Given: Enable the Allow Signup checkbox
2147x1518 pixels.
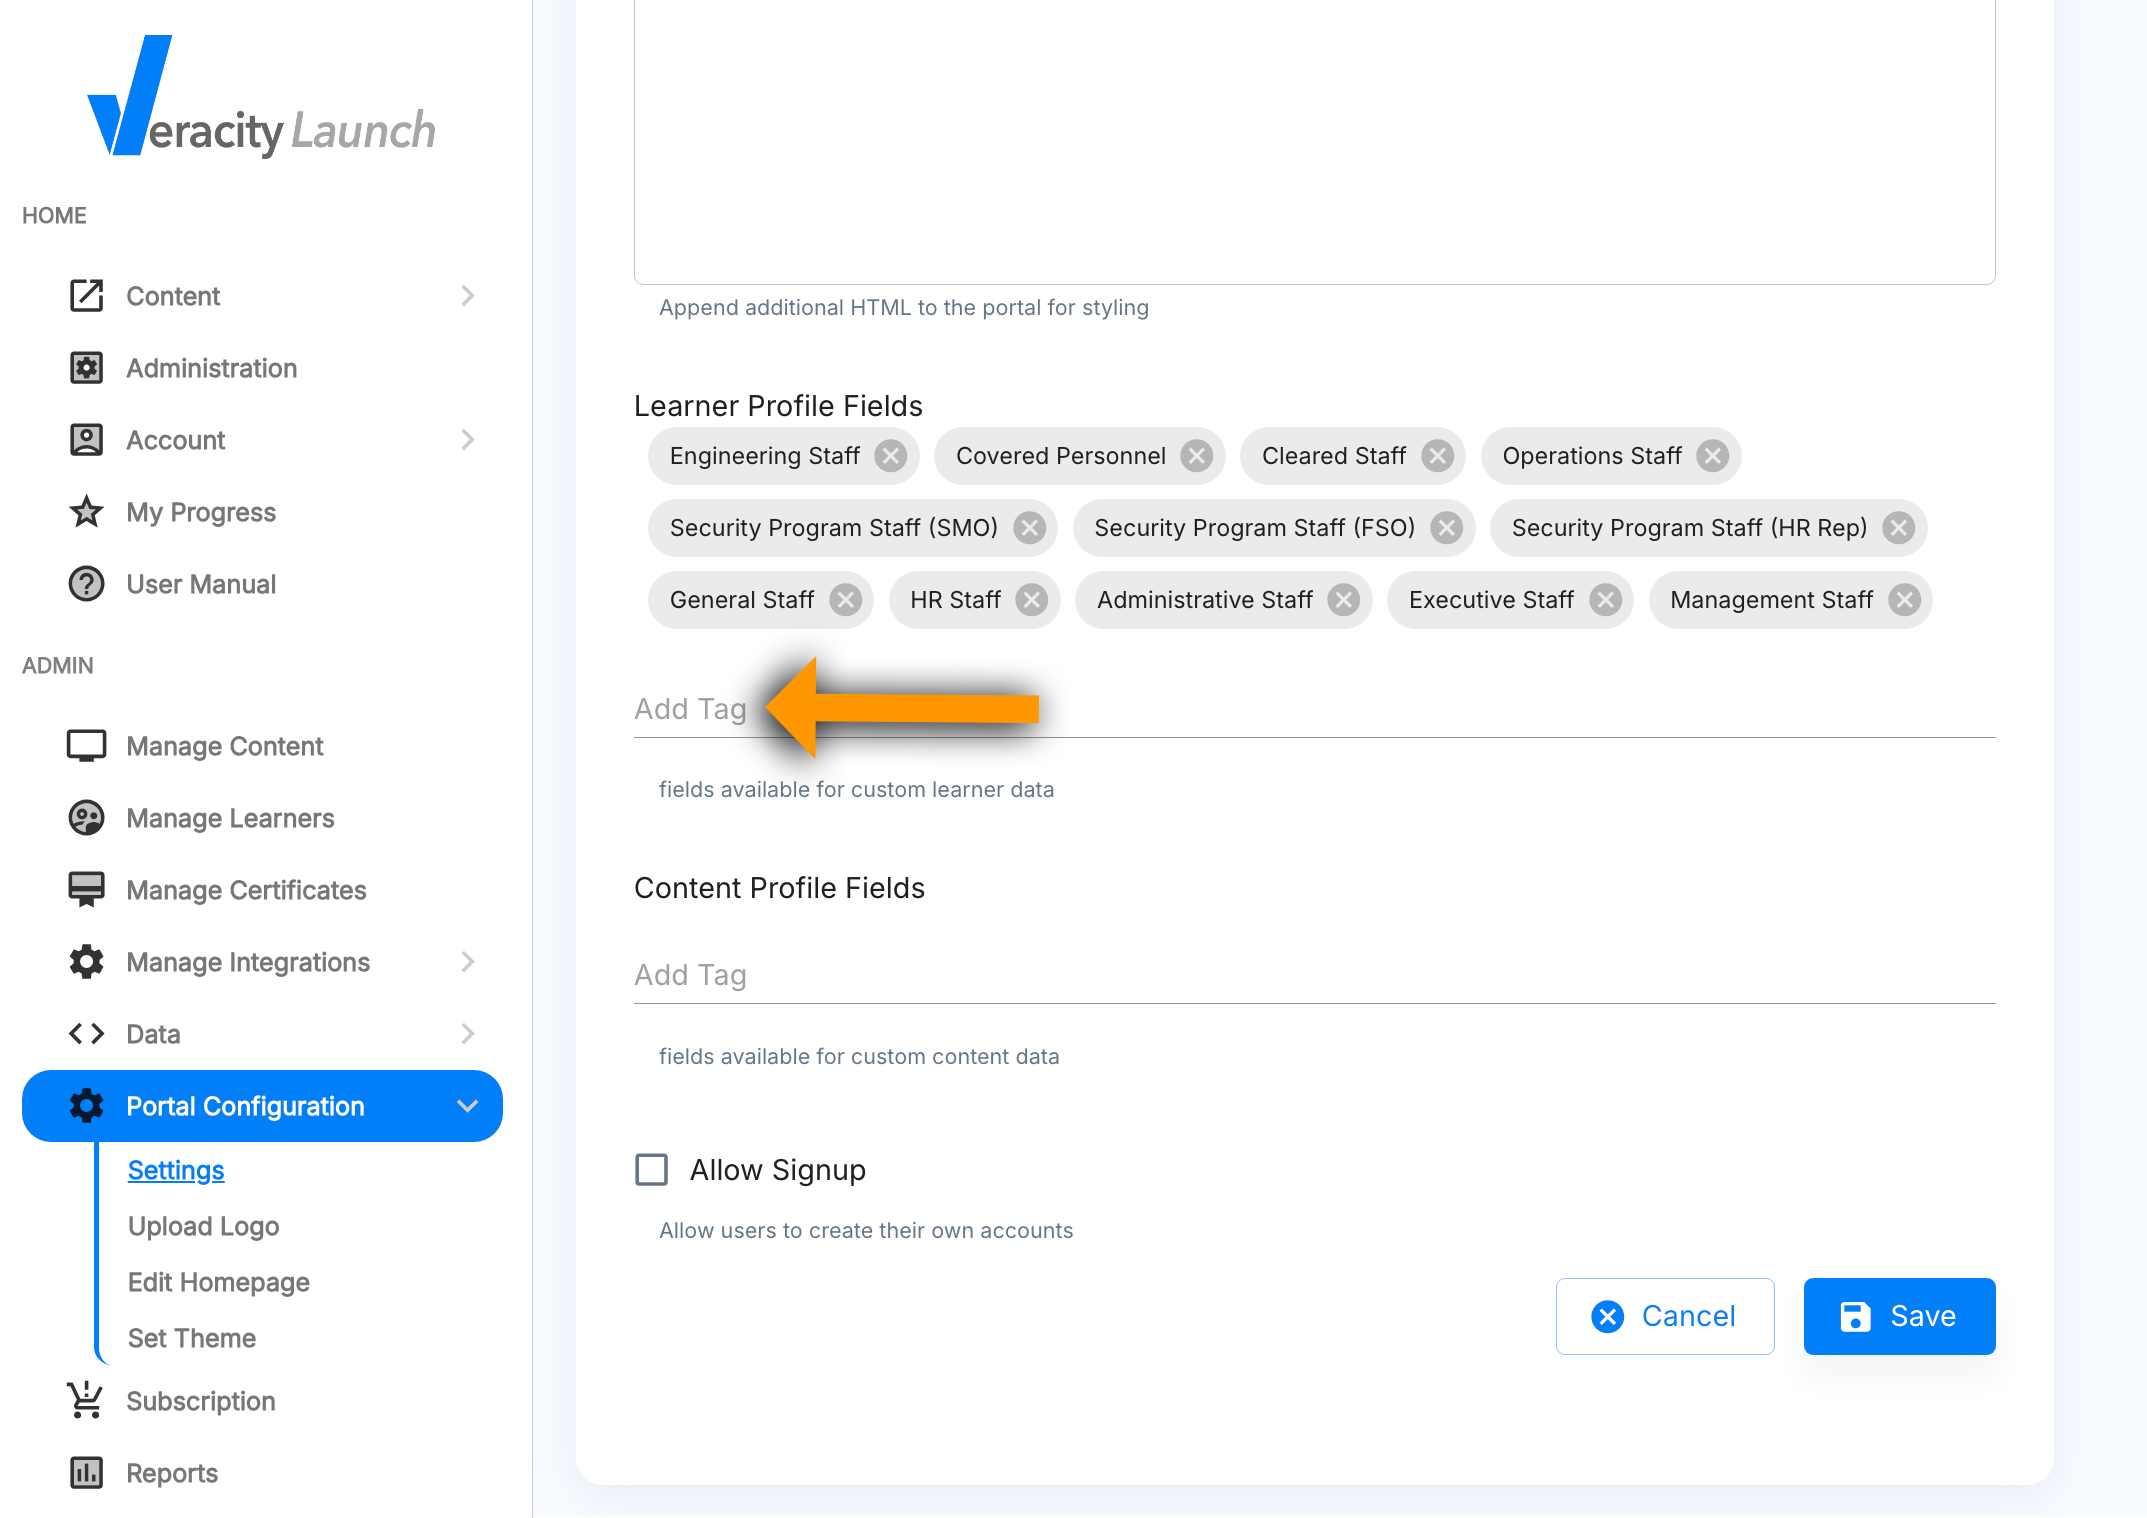Looking at the screenshot, I should coord(652,1169).
